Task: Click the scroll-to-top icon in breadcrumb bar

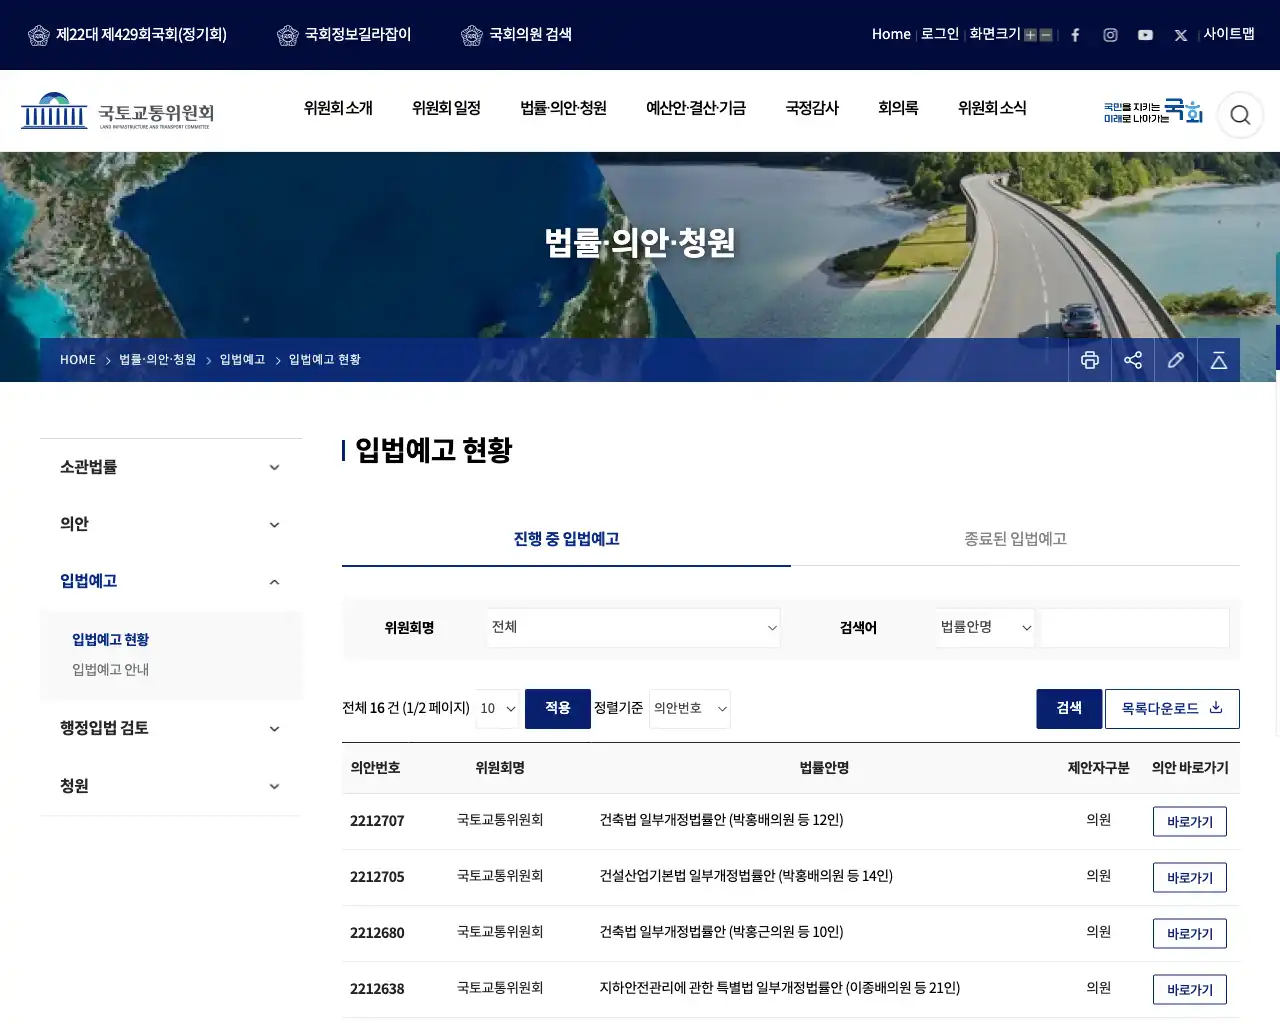Action: click(1219, 360)
